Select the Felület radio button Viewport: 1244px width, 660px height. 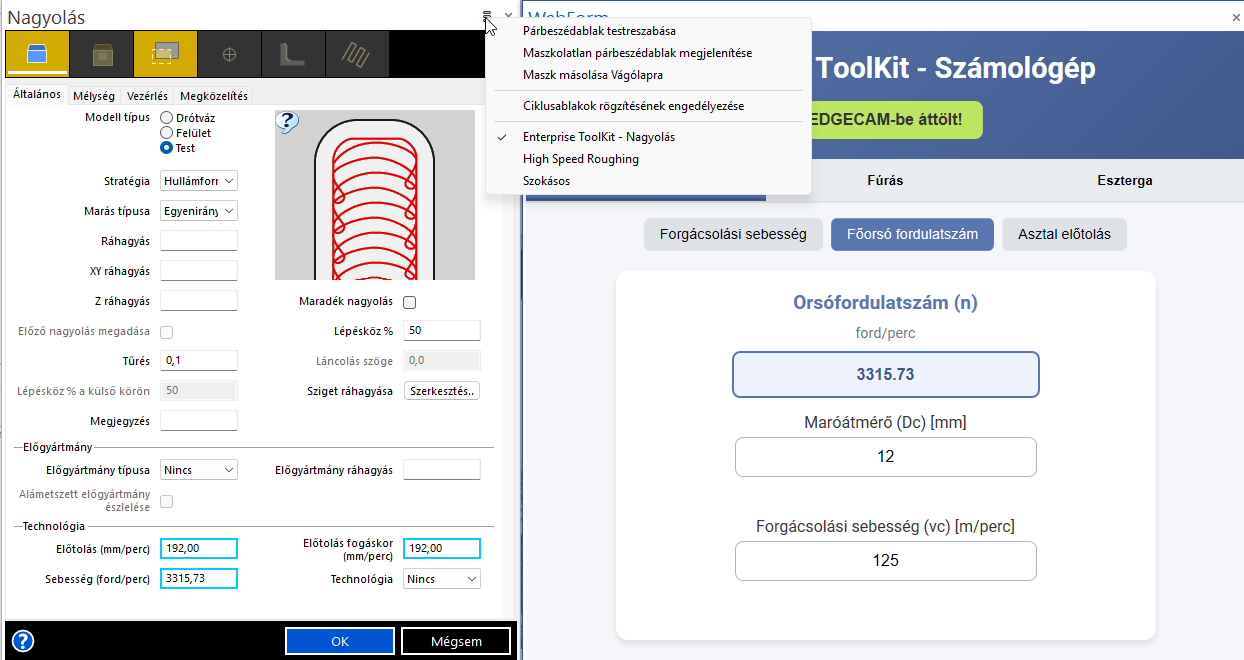(167, 133)
